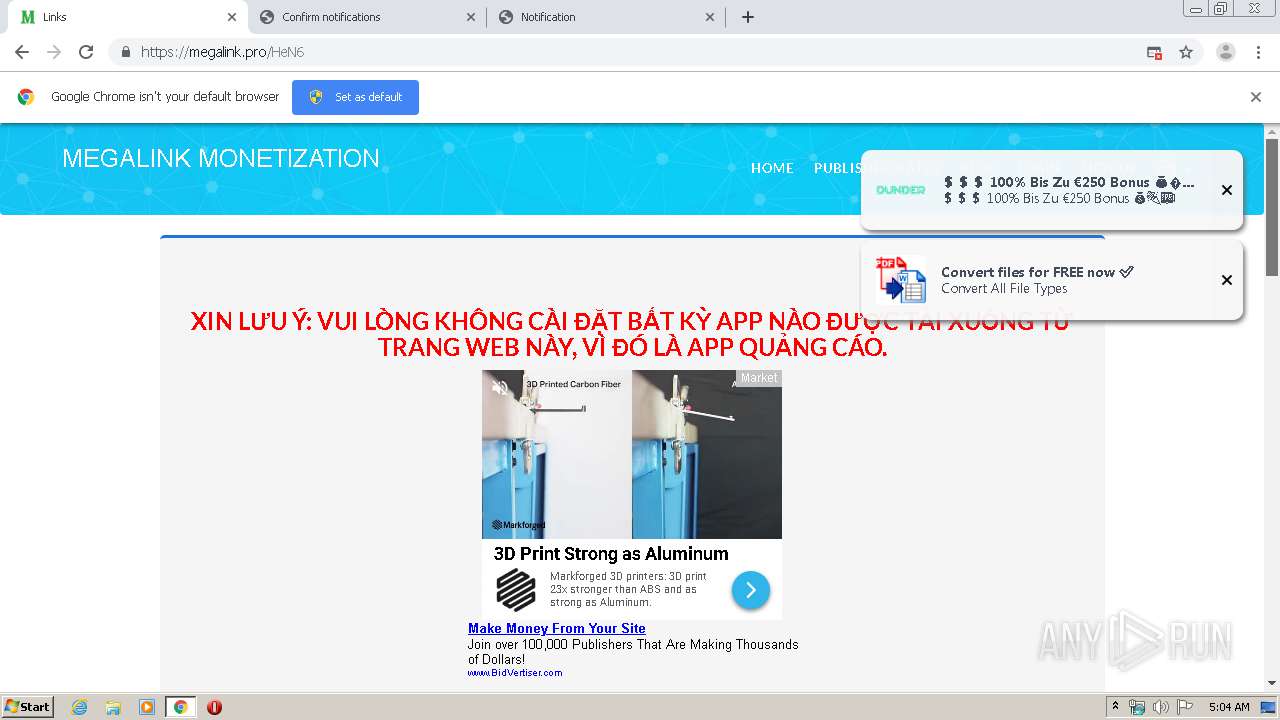Screen dimensions: 1280x720
Task: Bookmark this page with the star icon
Action: click(x=1186, y=52)
